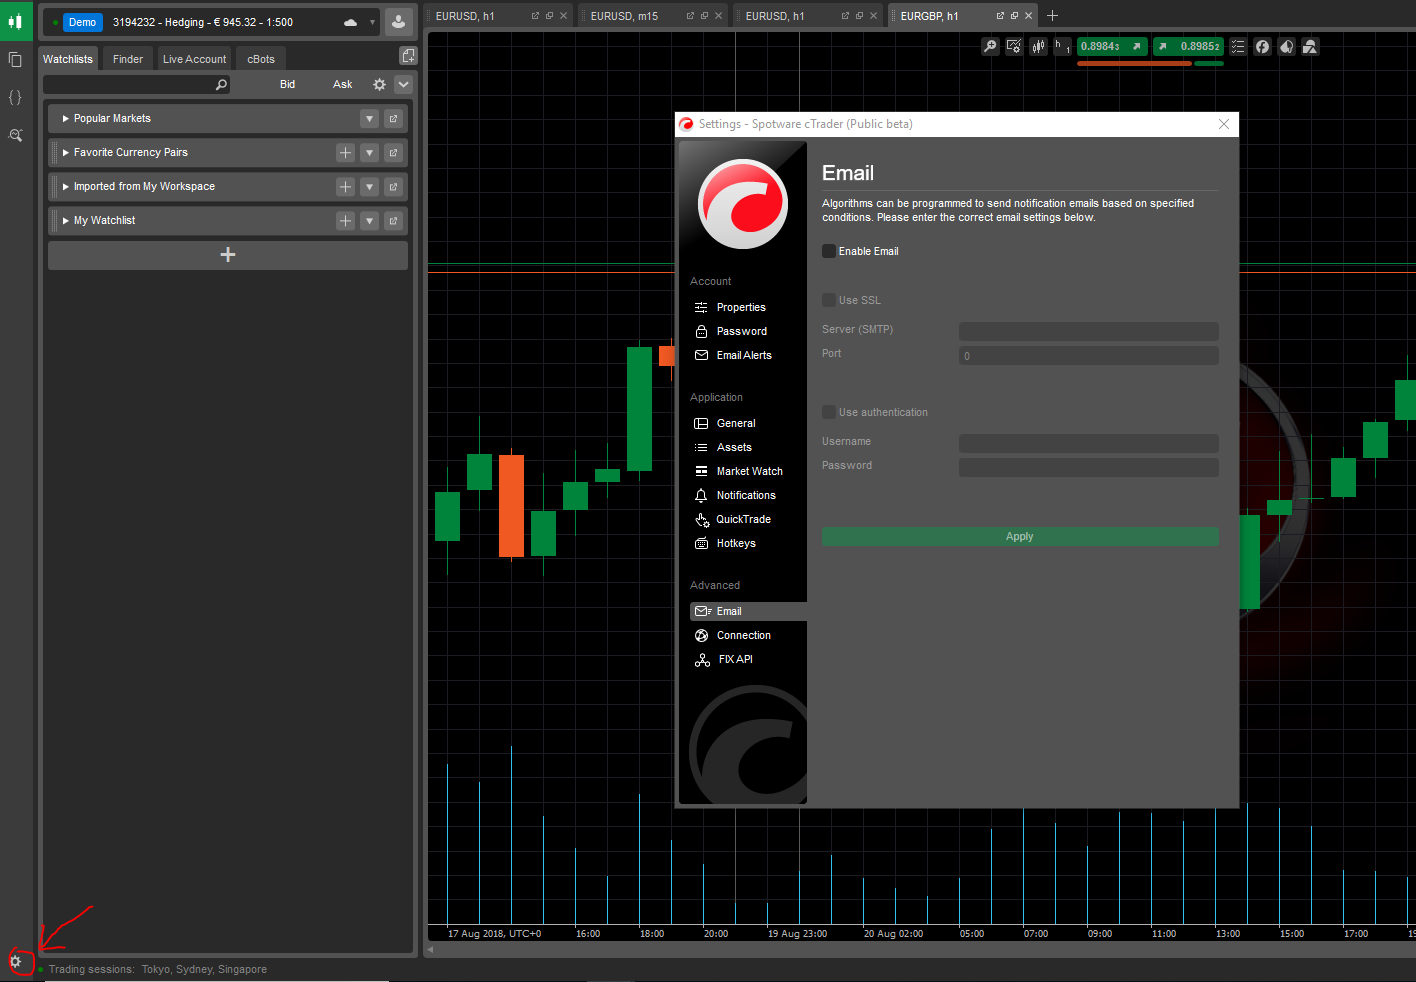Viewport: 1416px width, 982px height.
Task: Add a symbol to Favorite Currency Pairs
Action: point(345,153)
